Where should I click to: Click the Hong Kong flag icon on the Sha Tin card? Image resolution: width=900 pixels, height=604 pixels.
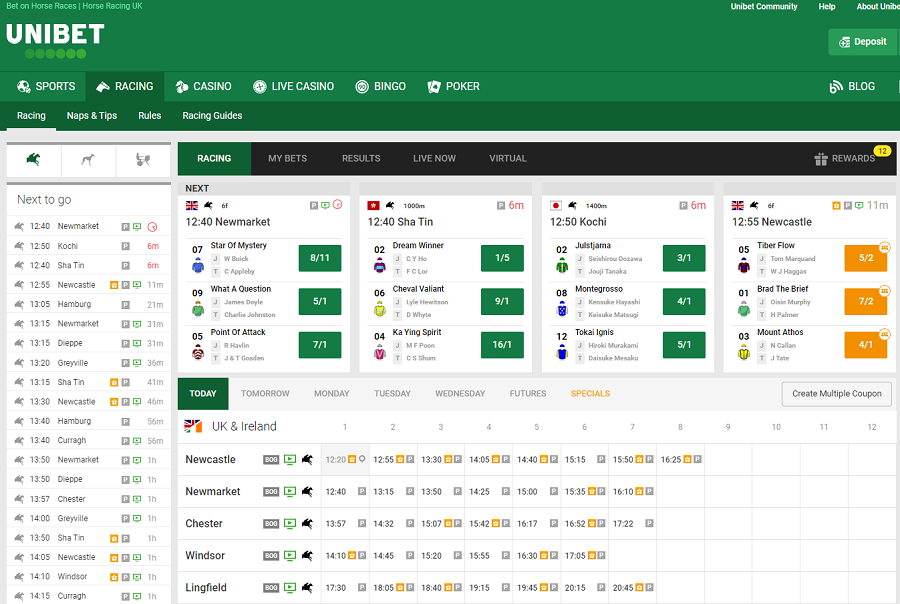coord(372,204)
